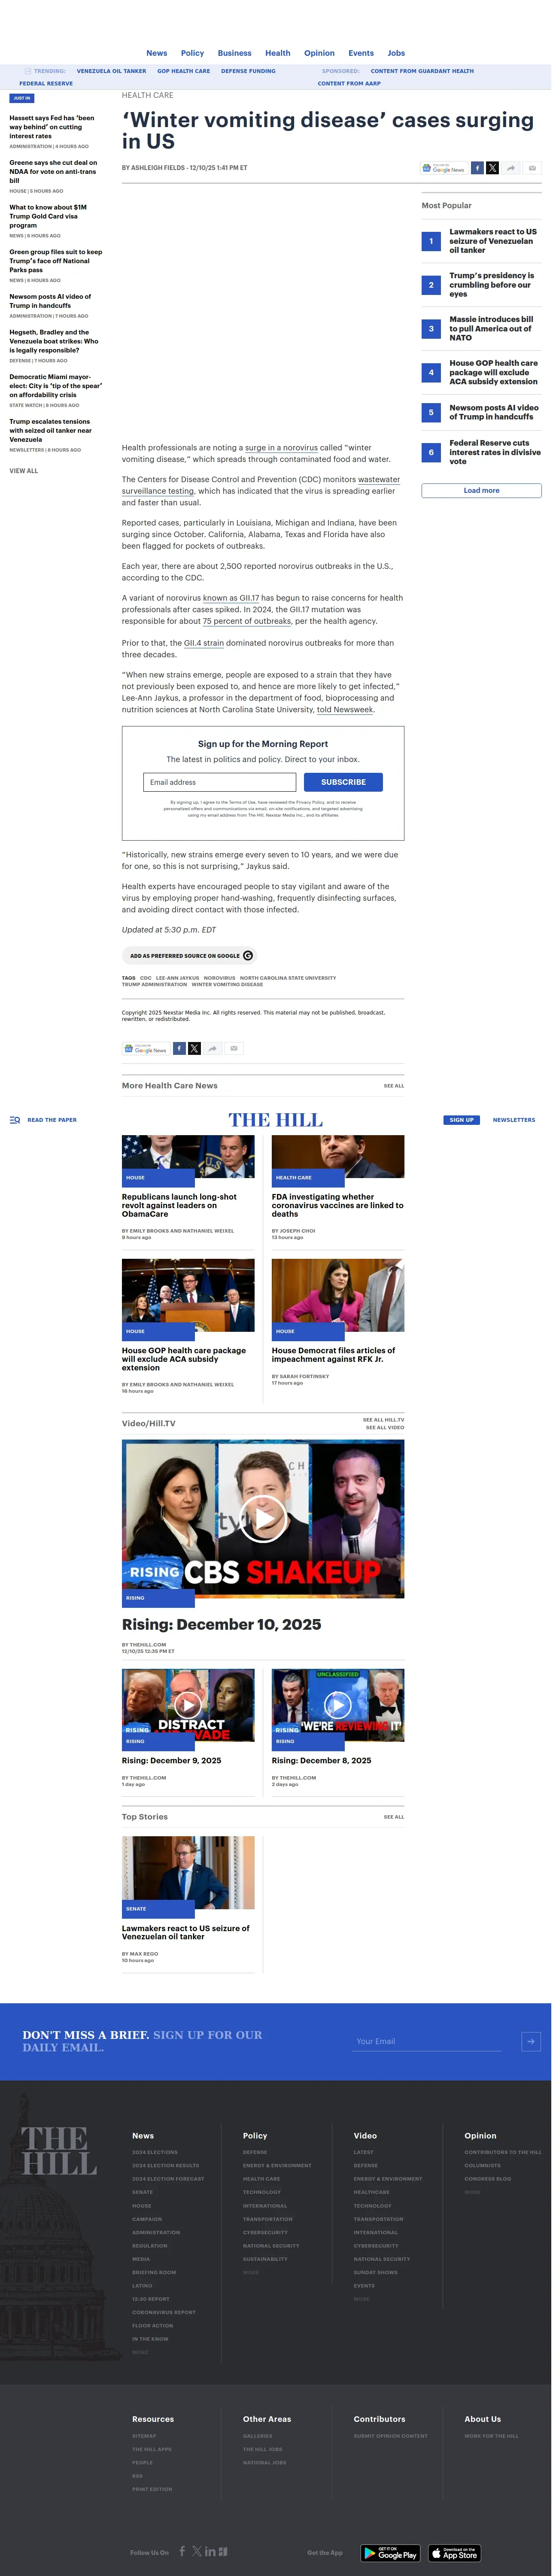Open footer X follow icon
Screen dimensions: 559x2576
coord(197,2552)
